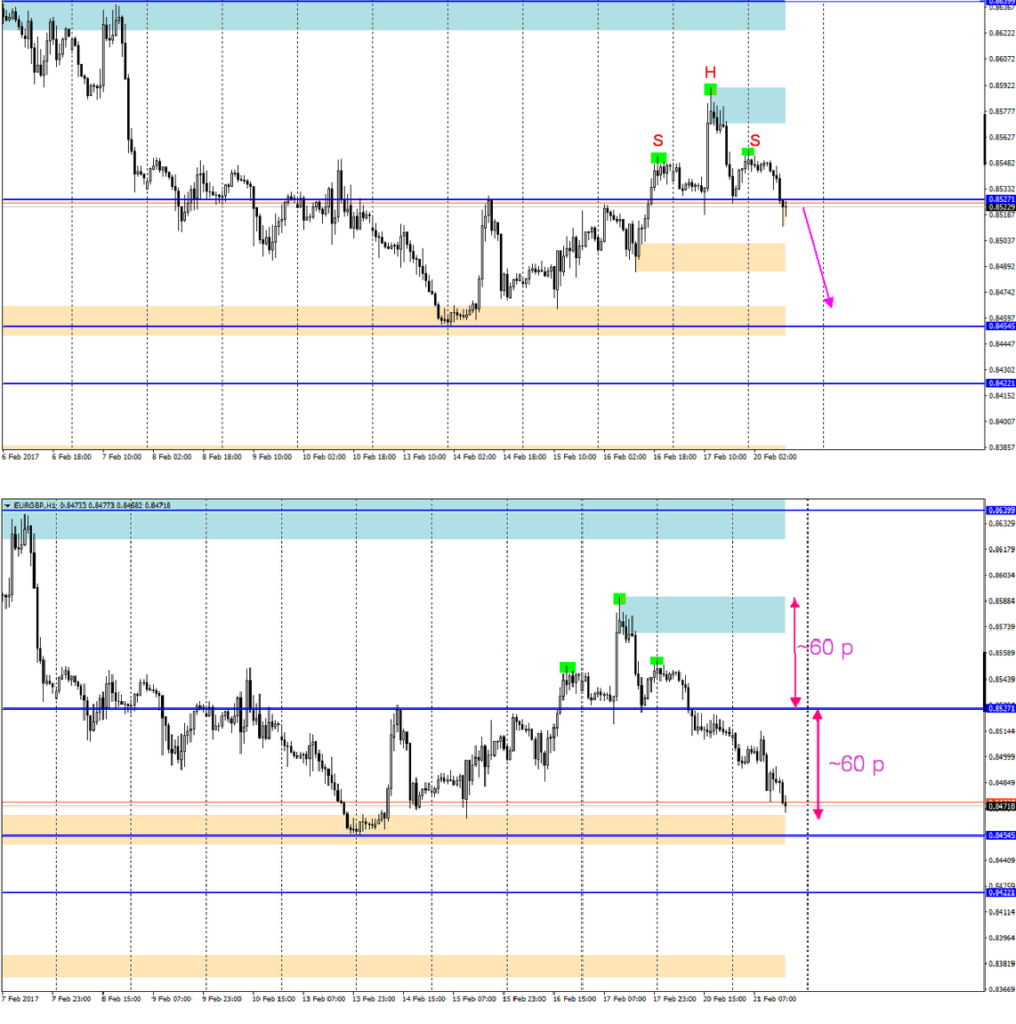Click the 10 Feb 15:00 time label
The height and width of the screenshot is (1024, 1016).
274,999
